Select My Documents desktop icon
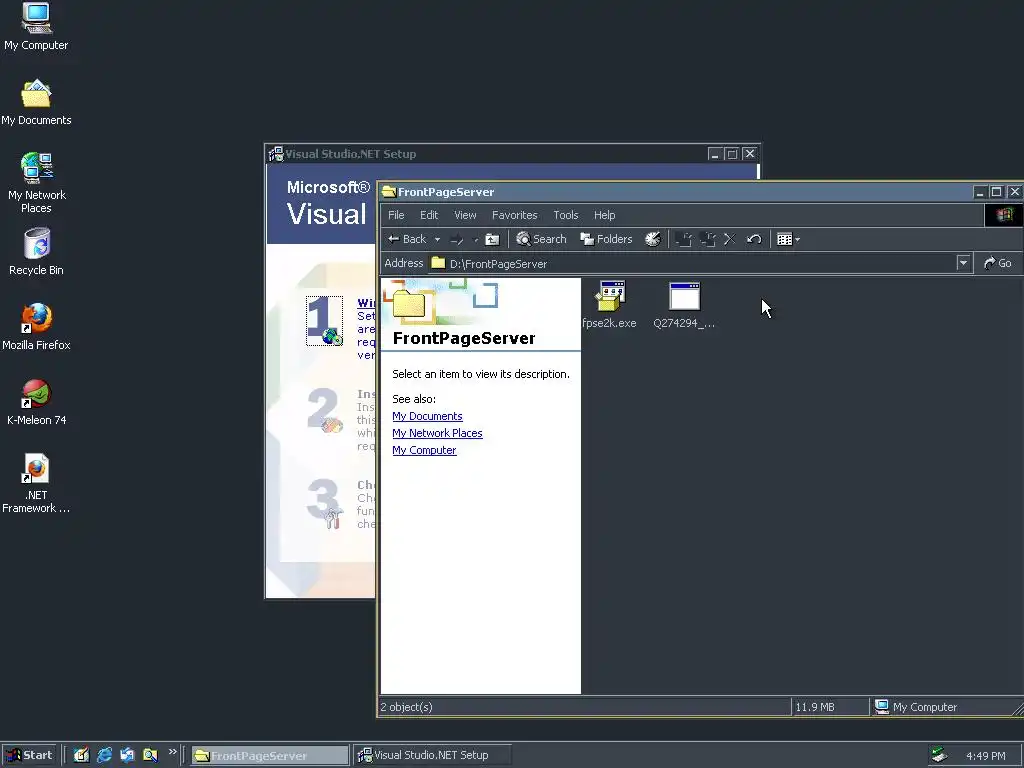1024x768 pixels. tap(36, 103)
